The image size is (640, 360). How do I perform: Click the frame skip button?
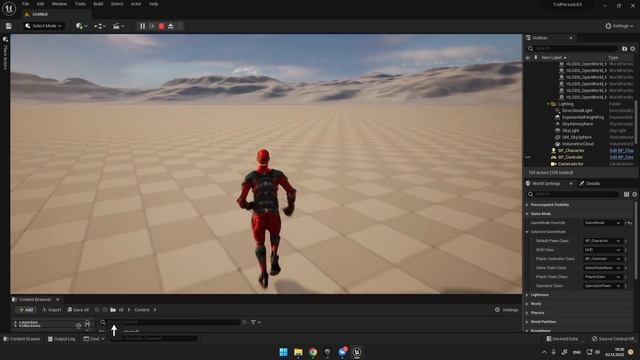(x=152, y=26)
